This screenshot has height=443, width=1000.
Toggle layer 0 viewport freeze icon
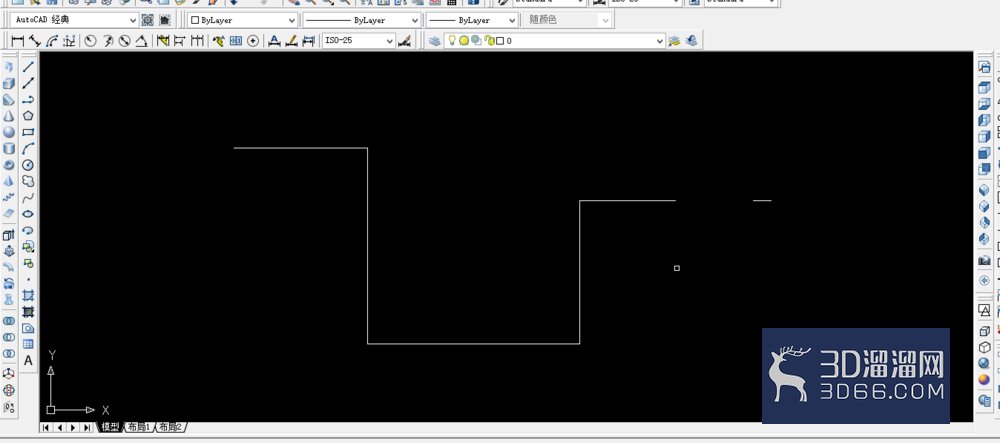[476, 41]
